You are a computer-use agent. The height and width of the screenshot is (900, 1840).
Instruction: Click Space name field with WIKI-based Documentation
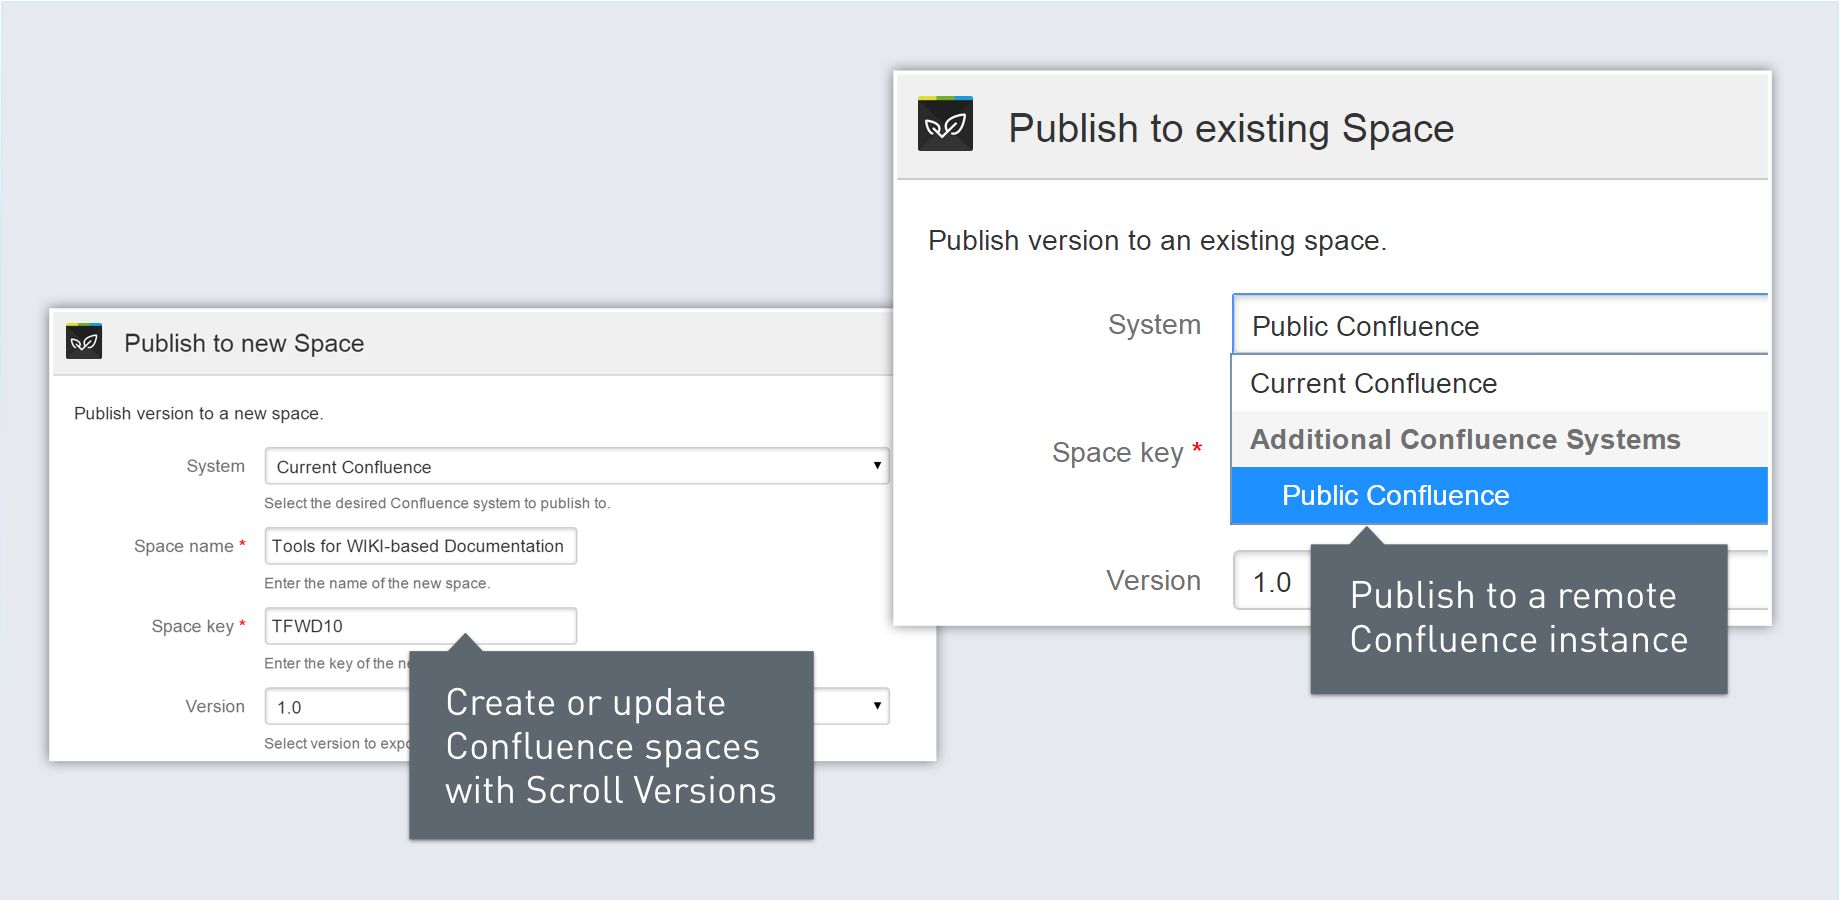421,546
